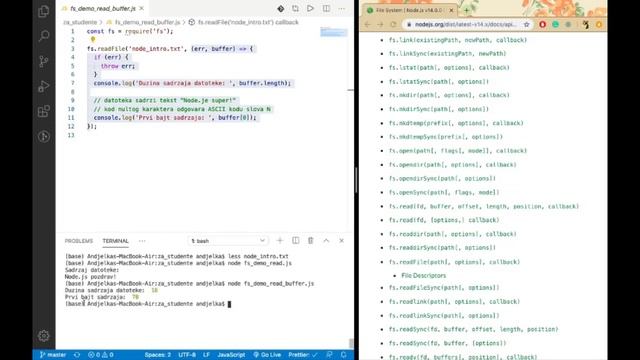Go forward in the browser
The width and height of the screenshot is (640, 360).
pos(380,24)
